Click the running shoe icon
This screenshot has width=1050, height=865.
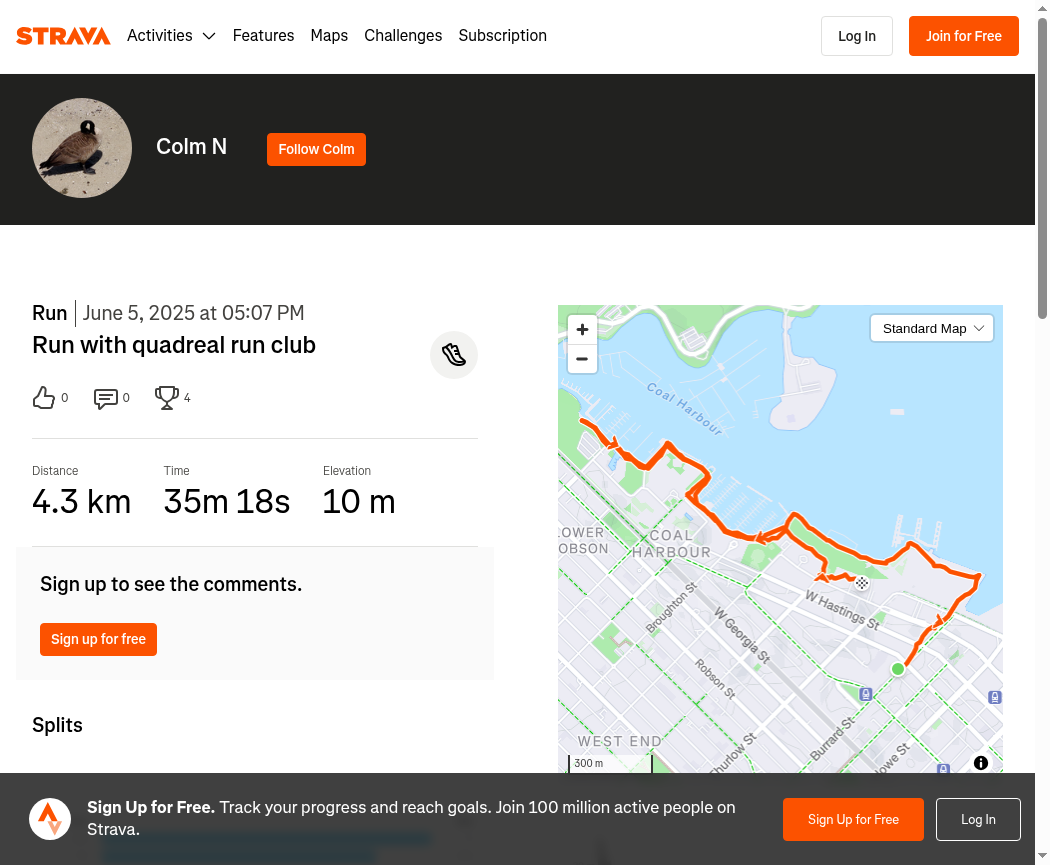point(454,355)
